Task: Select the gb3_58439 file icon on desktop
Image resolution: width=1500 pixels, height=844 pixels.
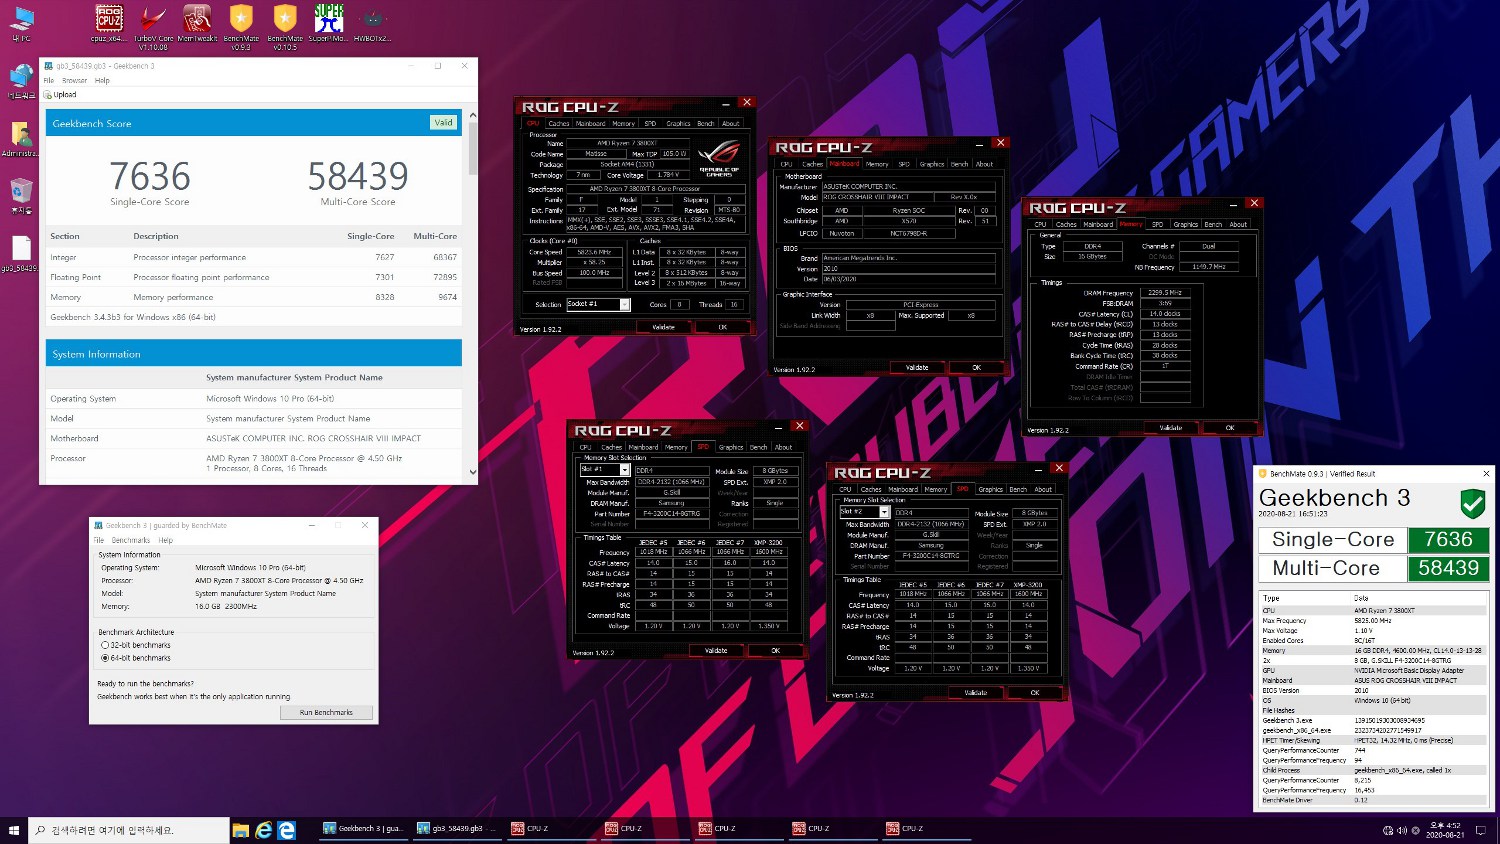Action: [x=22, y=253]
